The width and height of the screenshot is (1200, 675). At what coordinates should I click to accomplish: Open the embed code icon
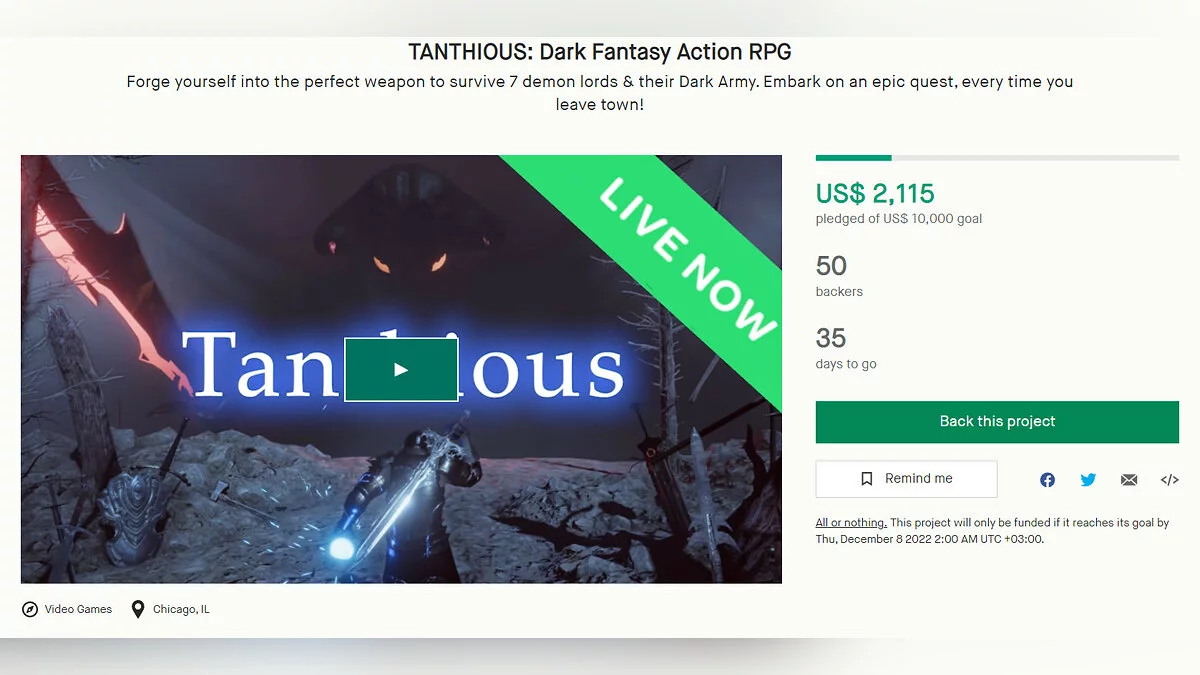(x=1169, y=480)
